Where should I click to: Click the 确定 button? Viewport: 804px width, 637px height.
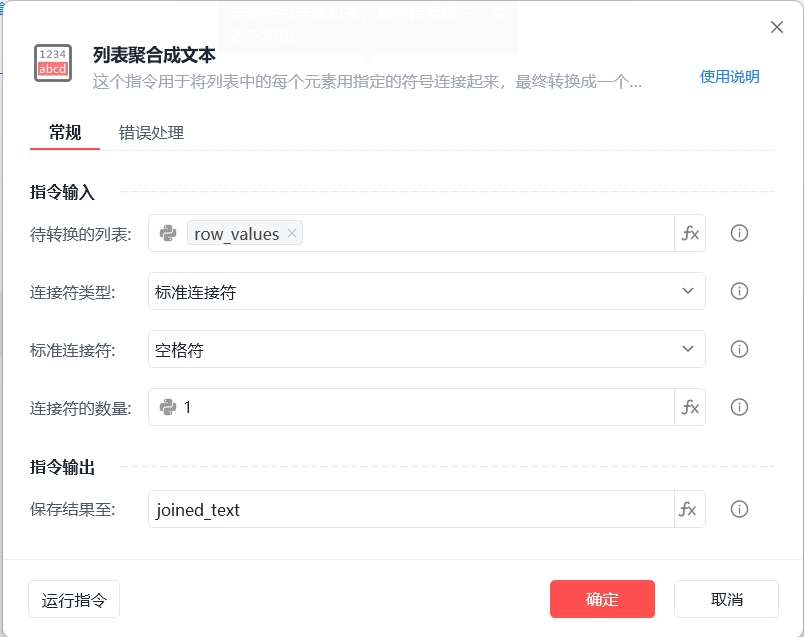[602, 599]
